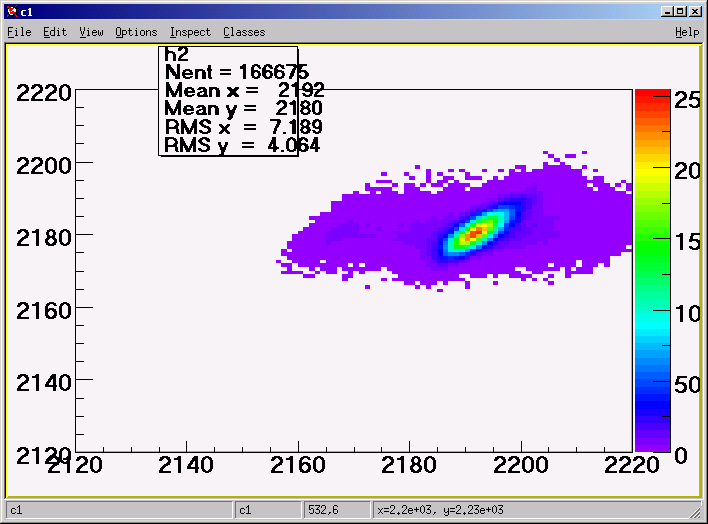This screenshot has width=708, height=524.
Task: Click palette axis label 20
Action: click(688, 171)
